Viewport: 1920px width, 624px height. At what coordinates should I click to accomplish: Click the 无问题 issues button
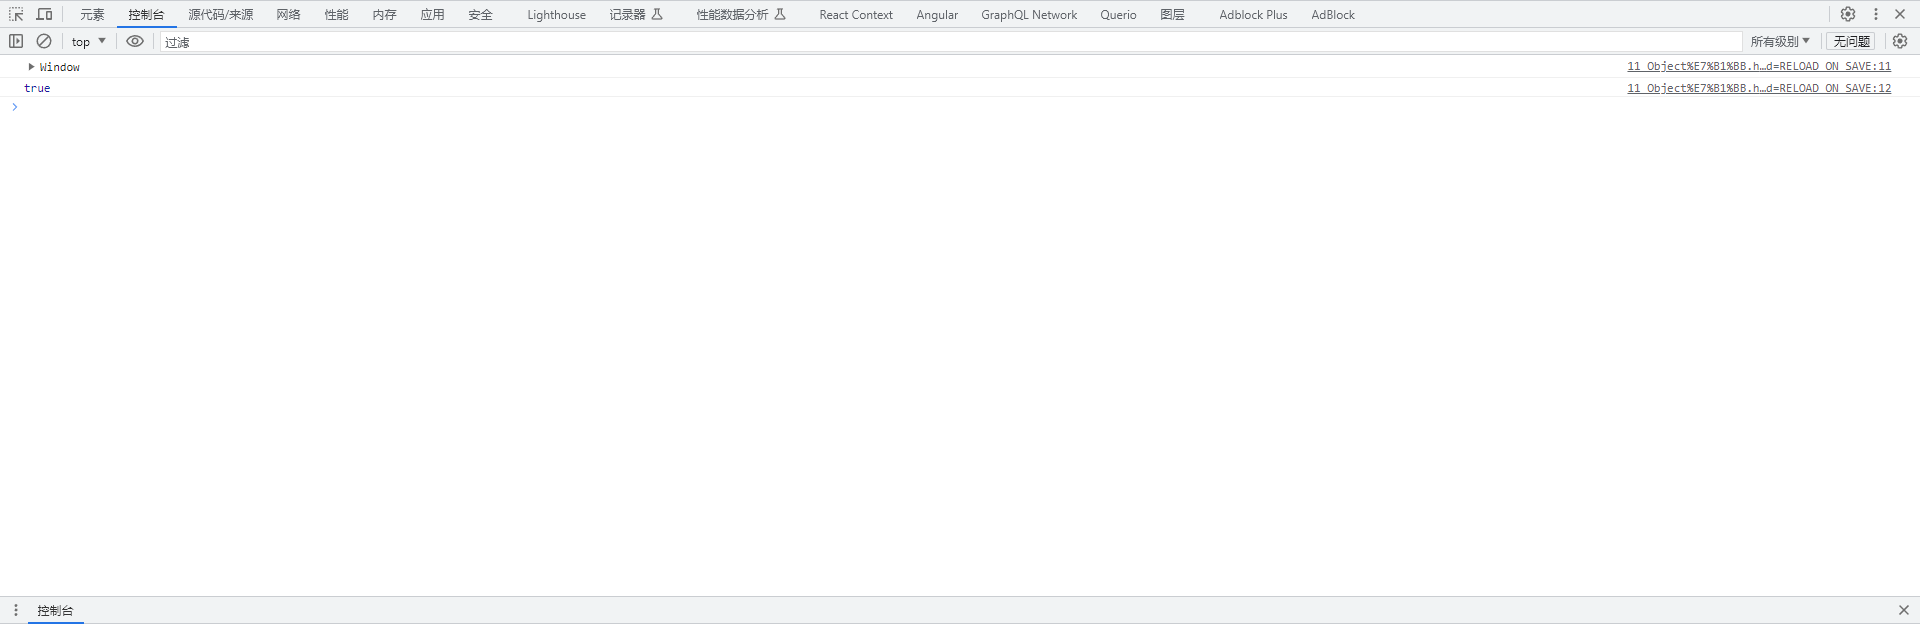click(1851, 41)
